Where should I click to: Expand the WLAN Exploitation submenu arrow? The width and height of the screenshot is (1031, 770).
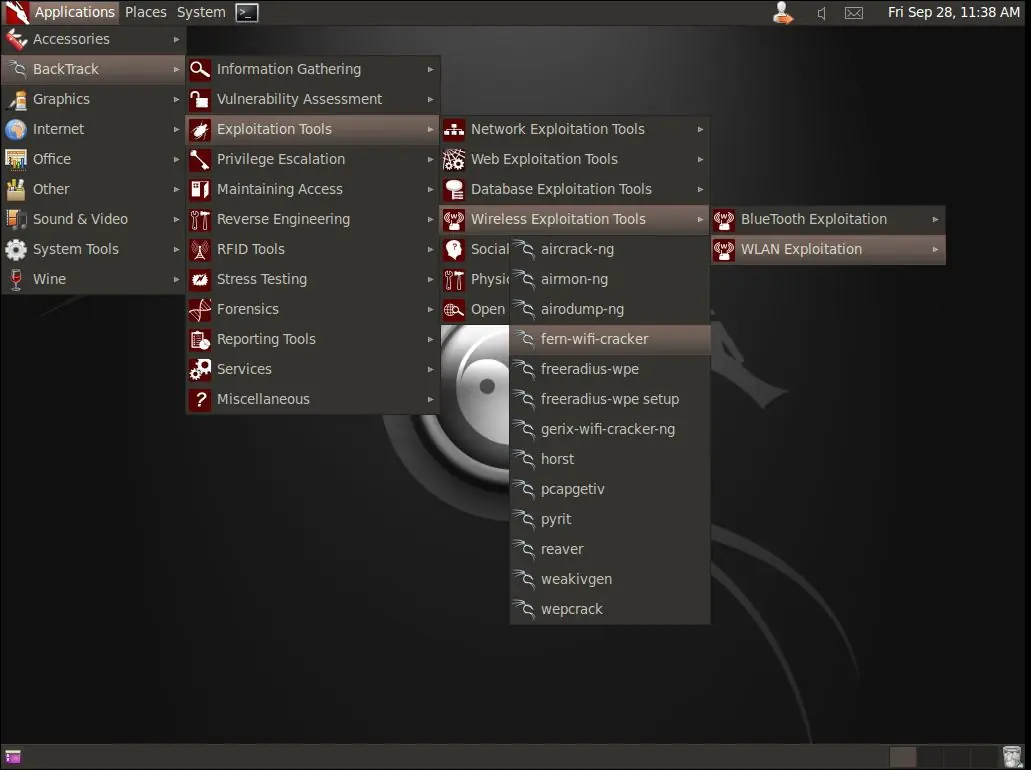tap(935, 249)
